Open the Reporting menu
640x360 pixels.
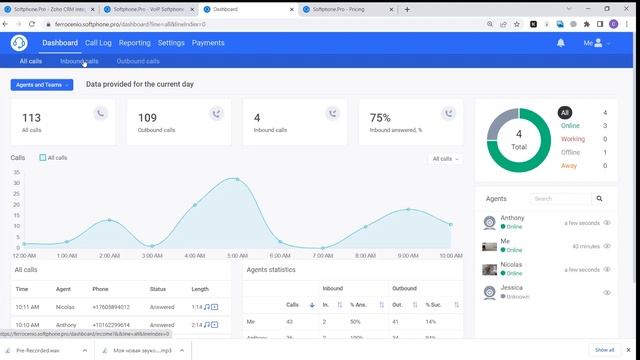135,43
